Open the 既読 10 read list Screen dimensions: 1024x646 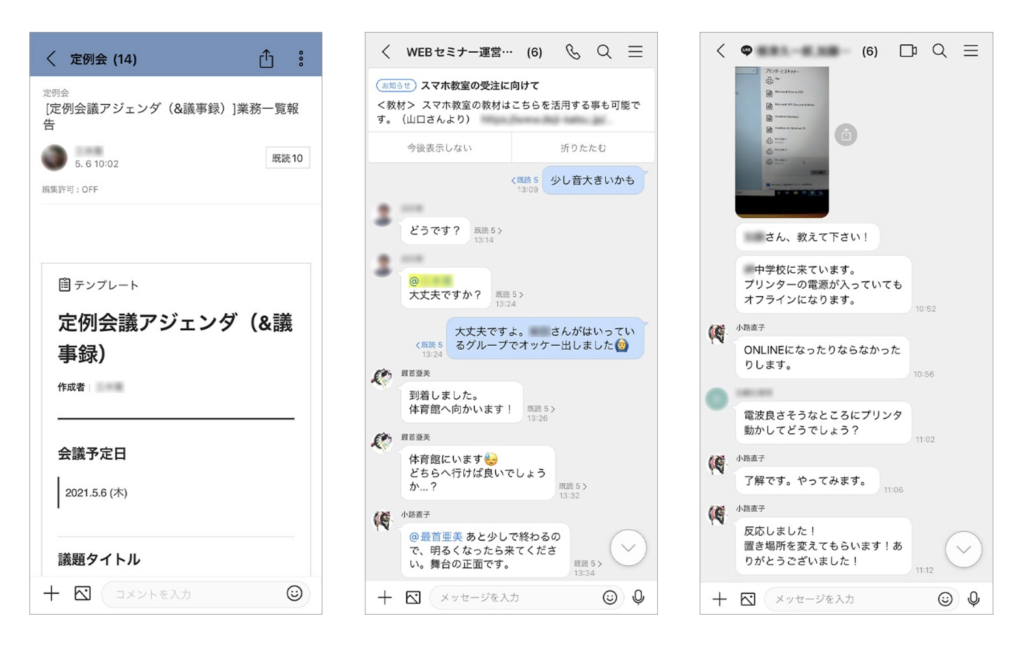287,158
